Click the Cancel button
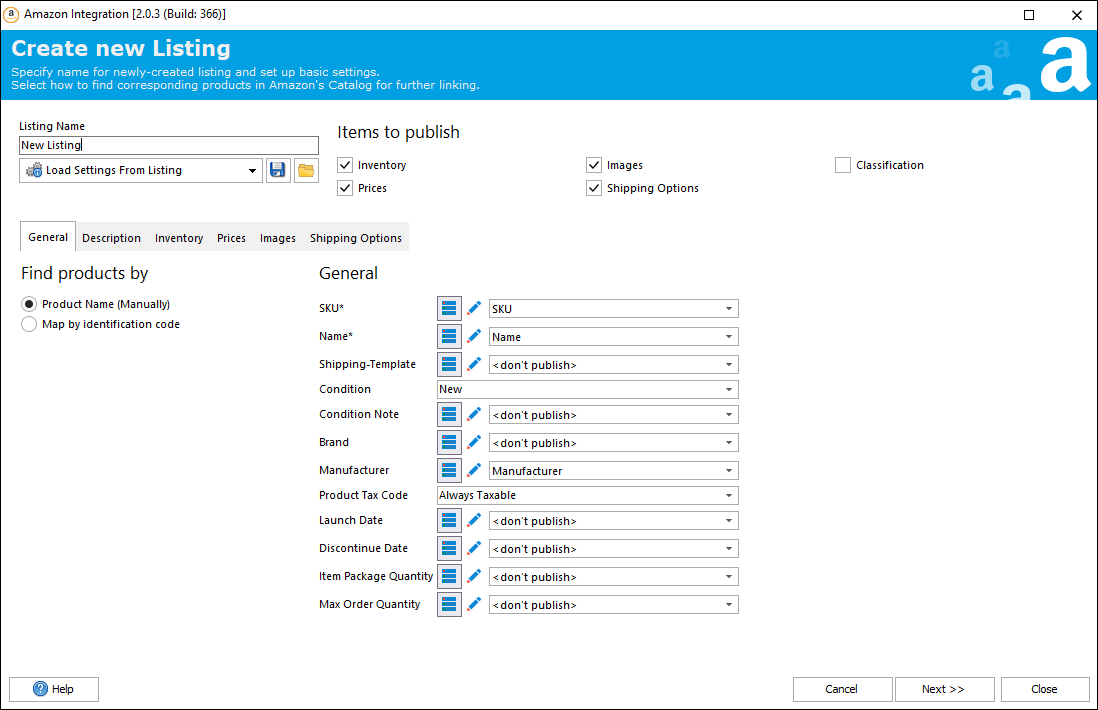The image size is (1098, 710). click(842, 689)
